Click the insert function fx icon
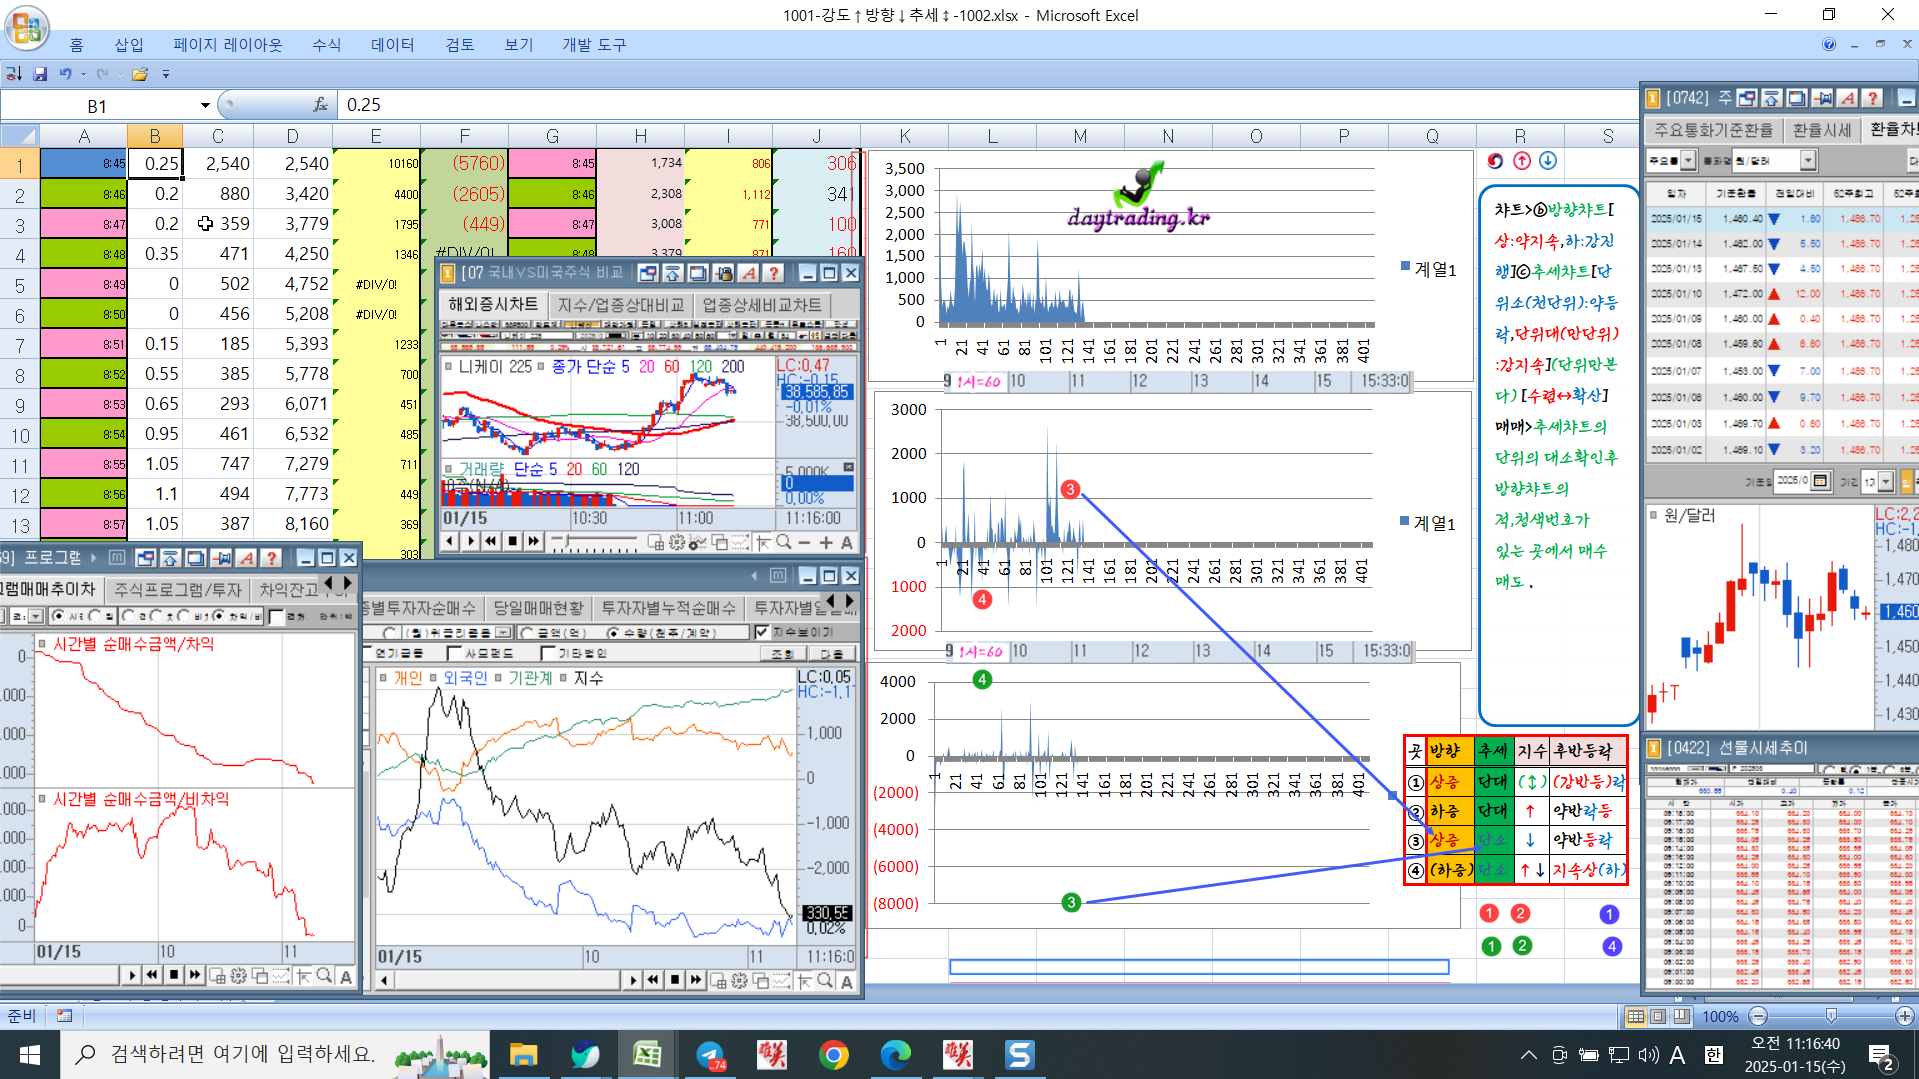1919x1079 pixels. click(320, 105)
